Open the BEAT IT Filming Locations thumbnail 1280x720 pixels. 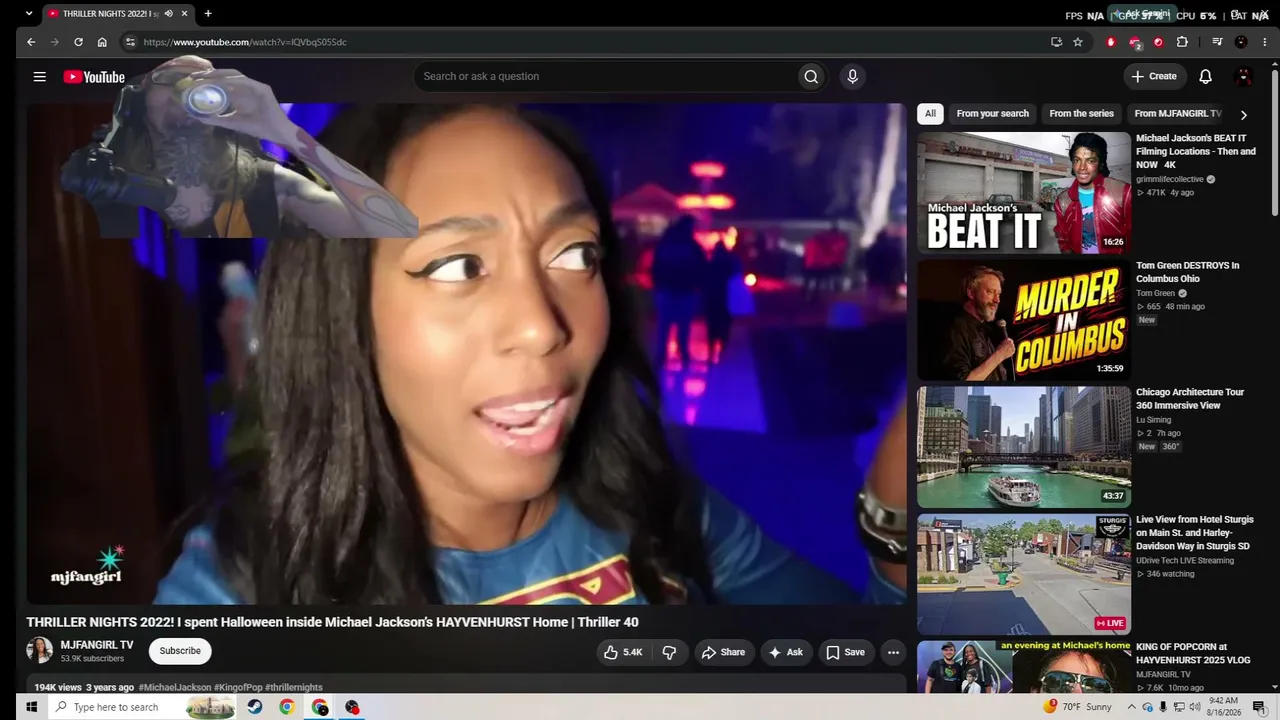tap(1024, 192)
